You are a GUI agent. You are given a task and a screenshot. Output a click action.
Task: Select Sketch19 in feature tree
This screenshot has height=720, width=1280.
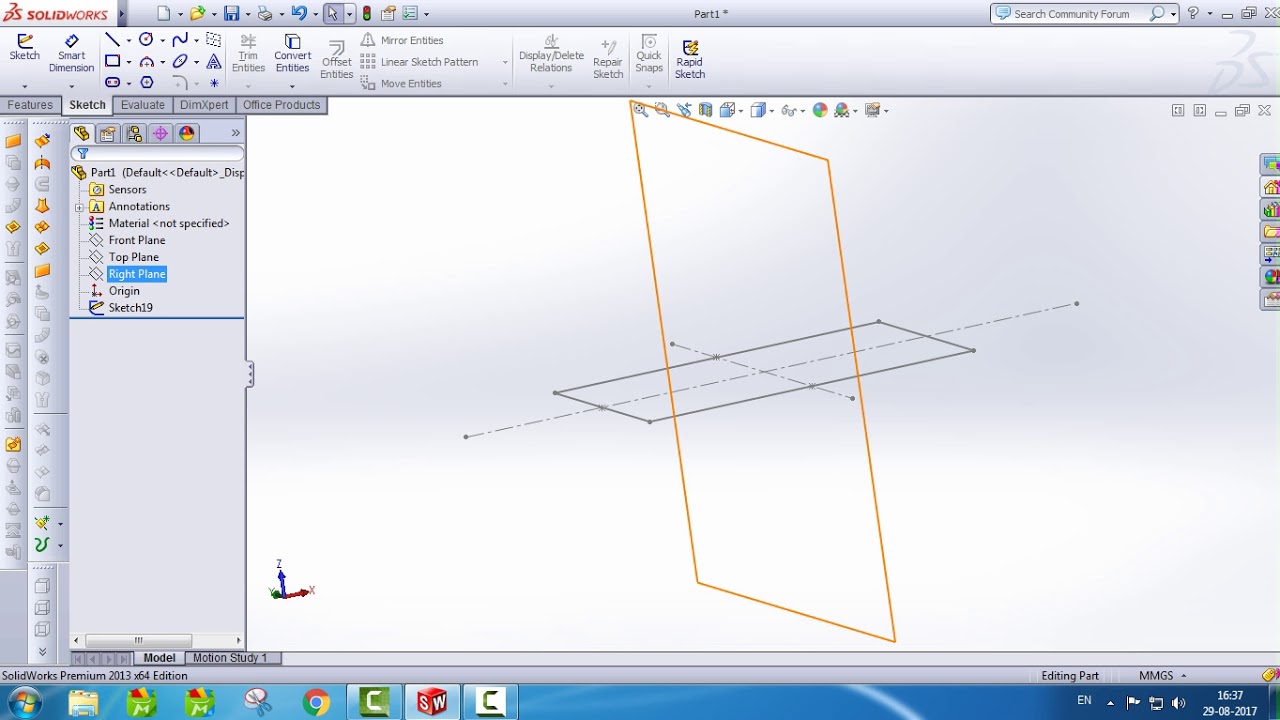[130, 308]
